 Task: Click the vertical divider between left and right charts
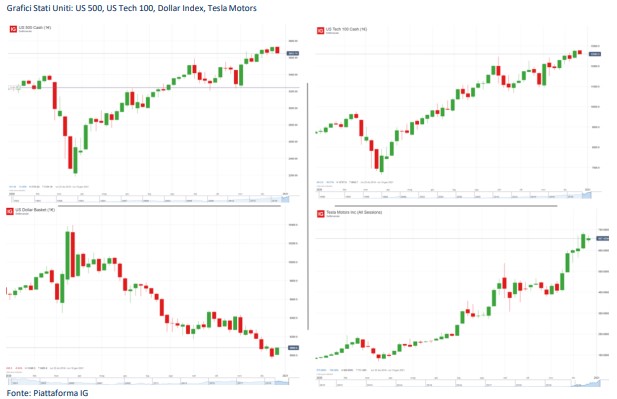point(308,206)
